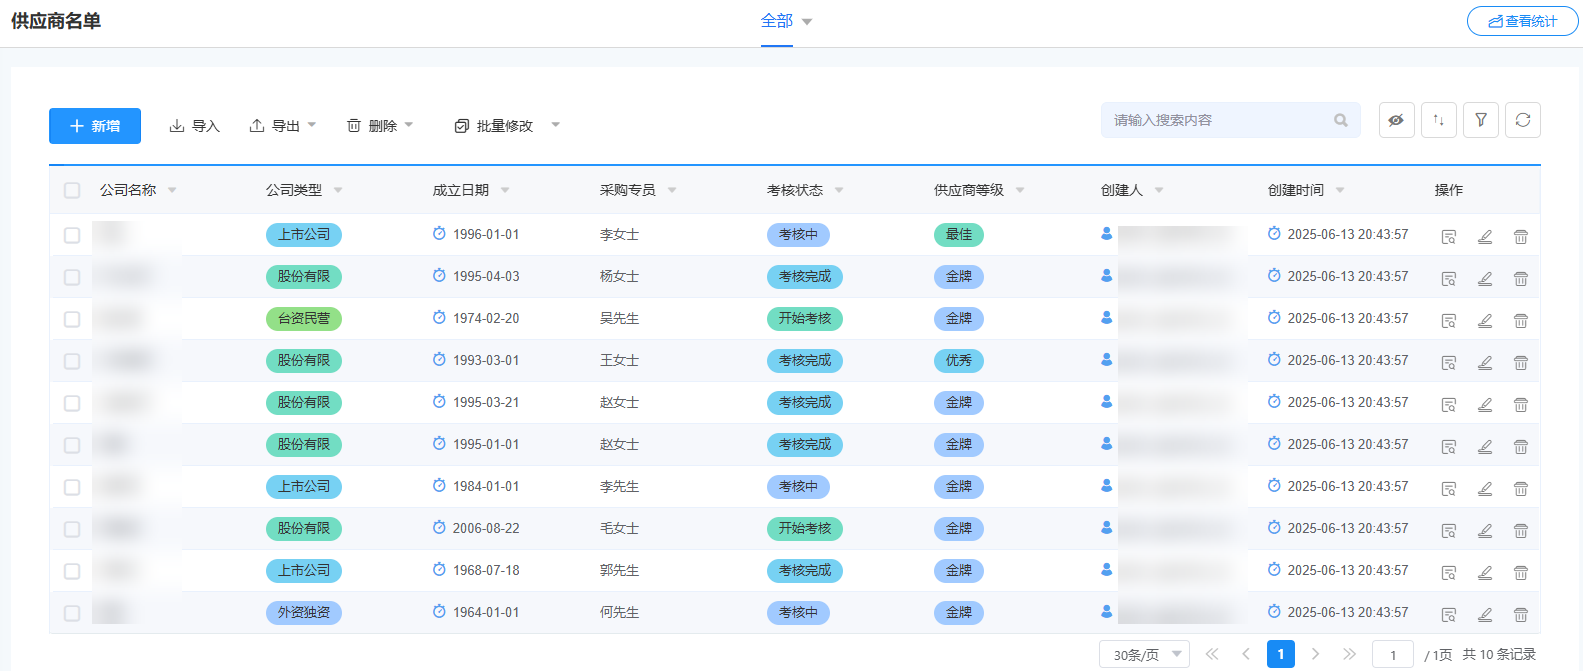Delete the 吴先生 supplier row
Image resolution: width=1583 pixels, height=671 pixels.
(1521, 321)
